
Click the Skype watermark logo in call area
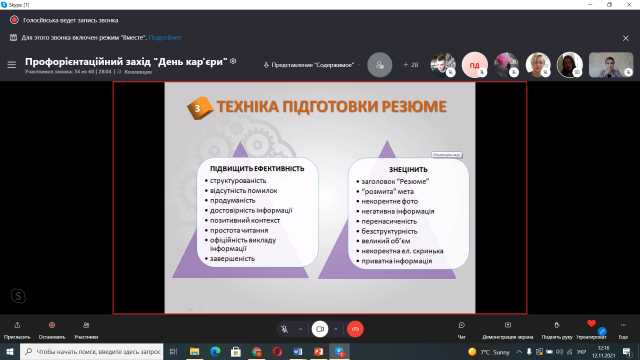click(18, 296)
